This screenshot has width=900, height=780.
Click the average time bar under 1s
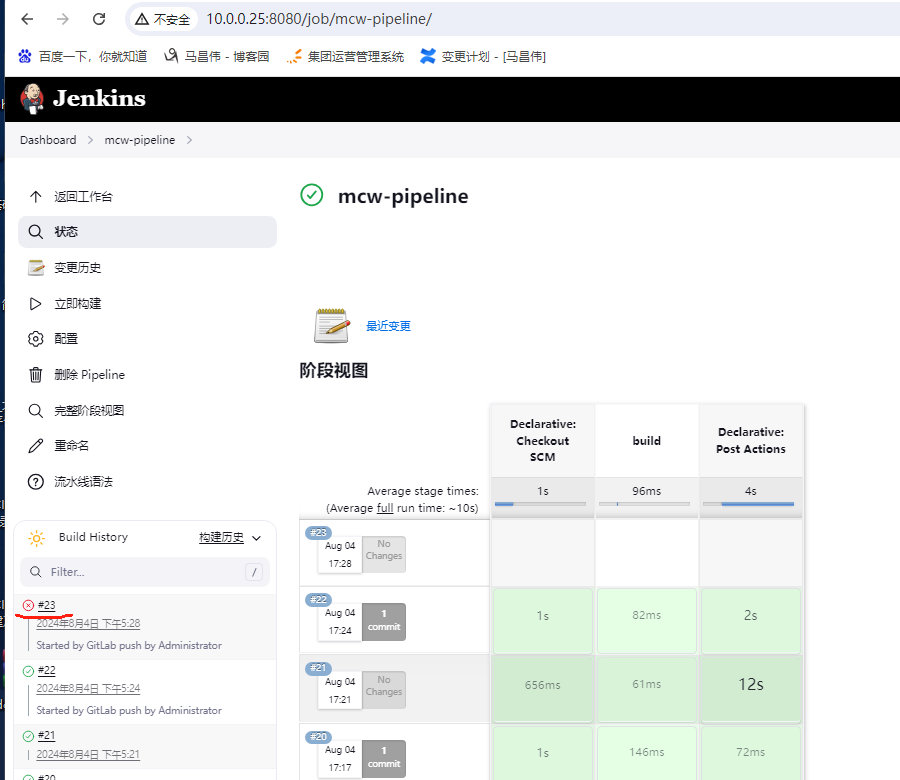(x=540, y=504)
